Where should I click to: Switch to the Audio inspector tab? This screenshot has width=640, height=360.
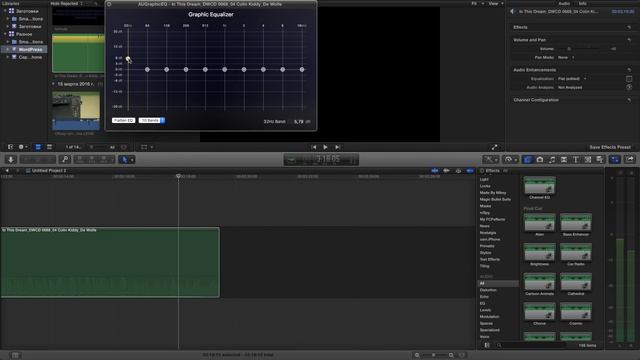[564, 3]
